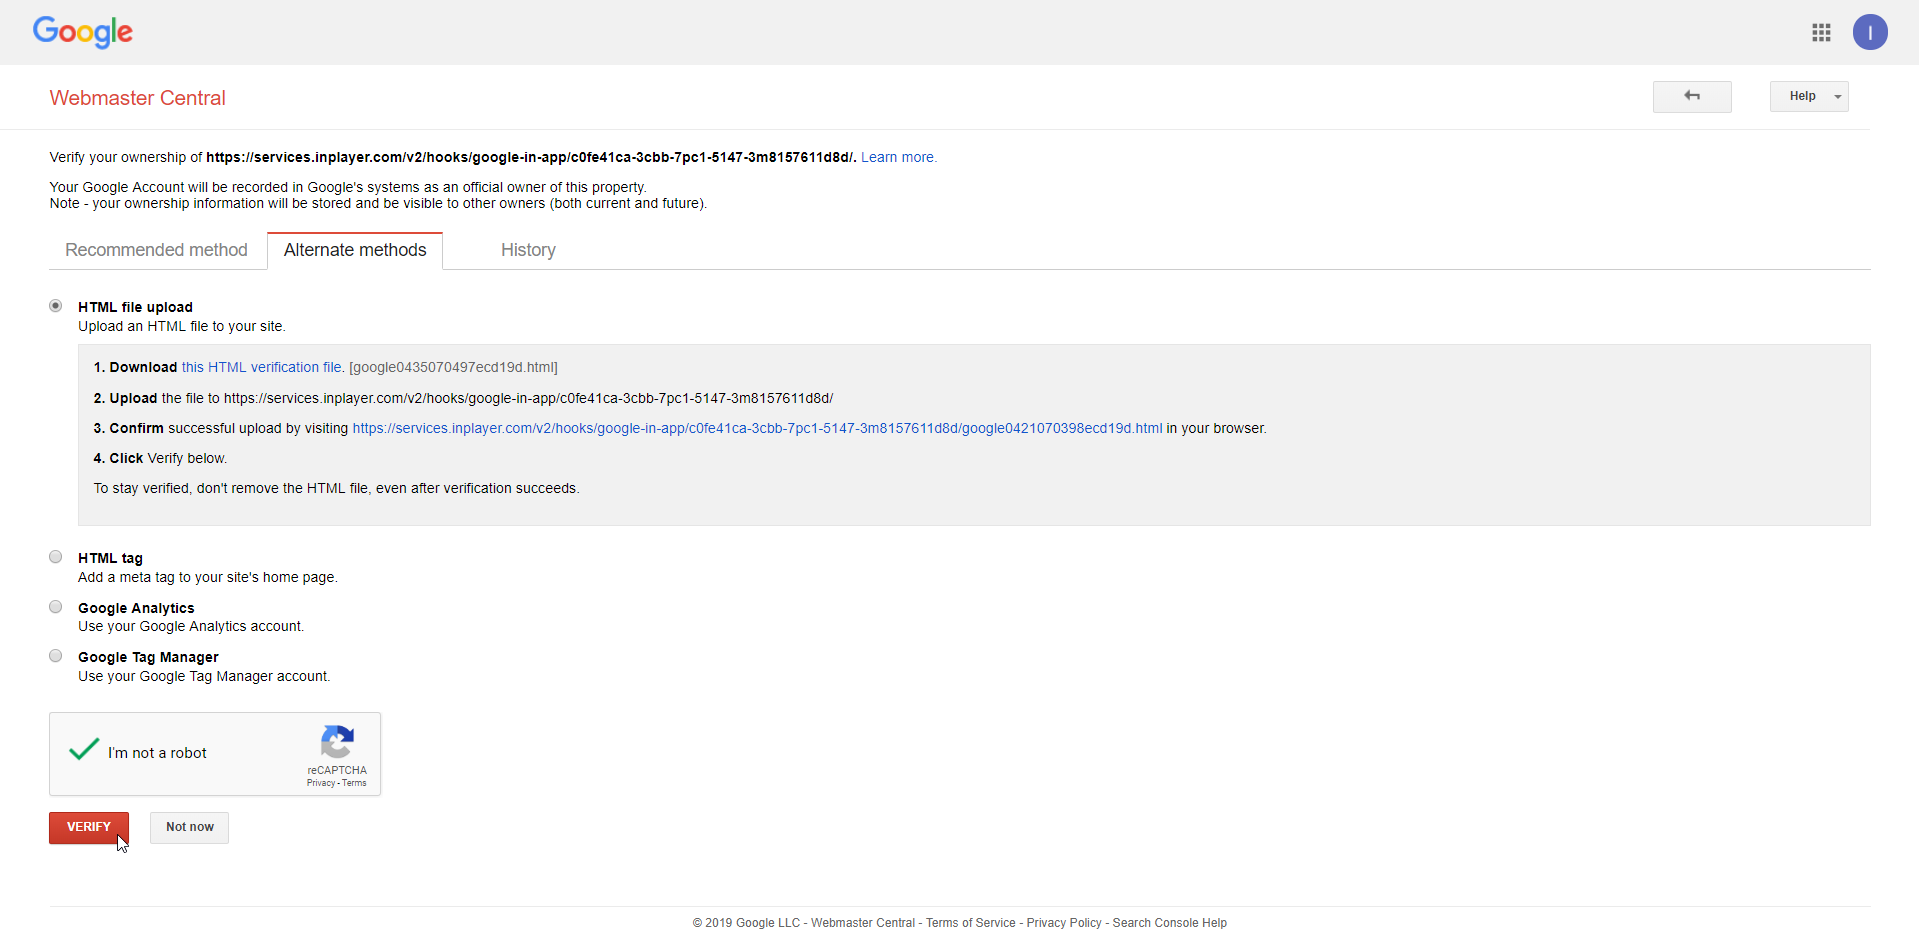This screenshot has height=934, width=1919.
Task: Click 'Upload an HTML file to your site.' text
Action: click(182, 326)
